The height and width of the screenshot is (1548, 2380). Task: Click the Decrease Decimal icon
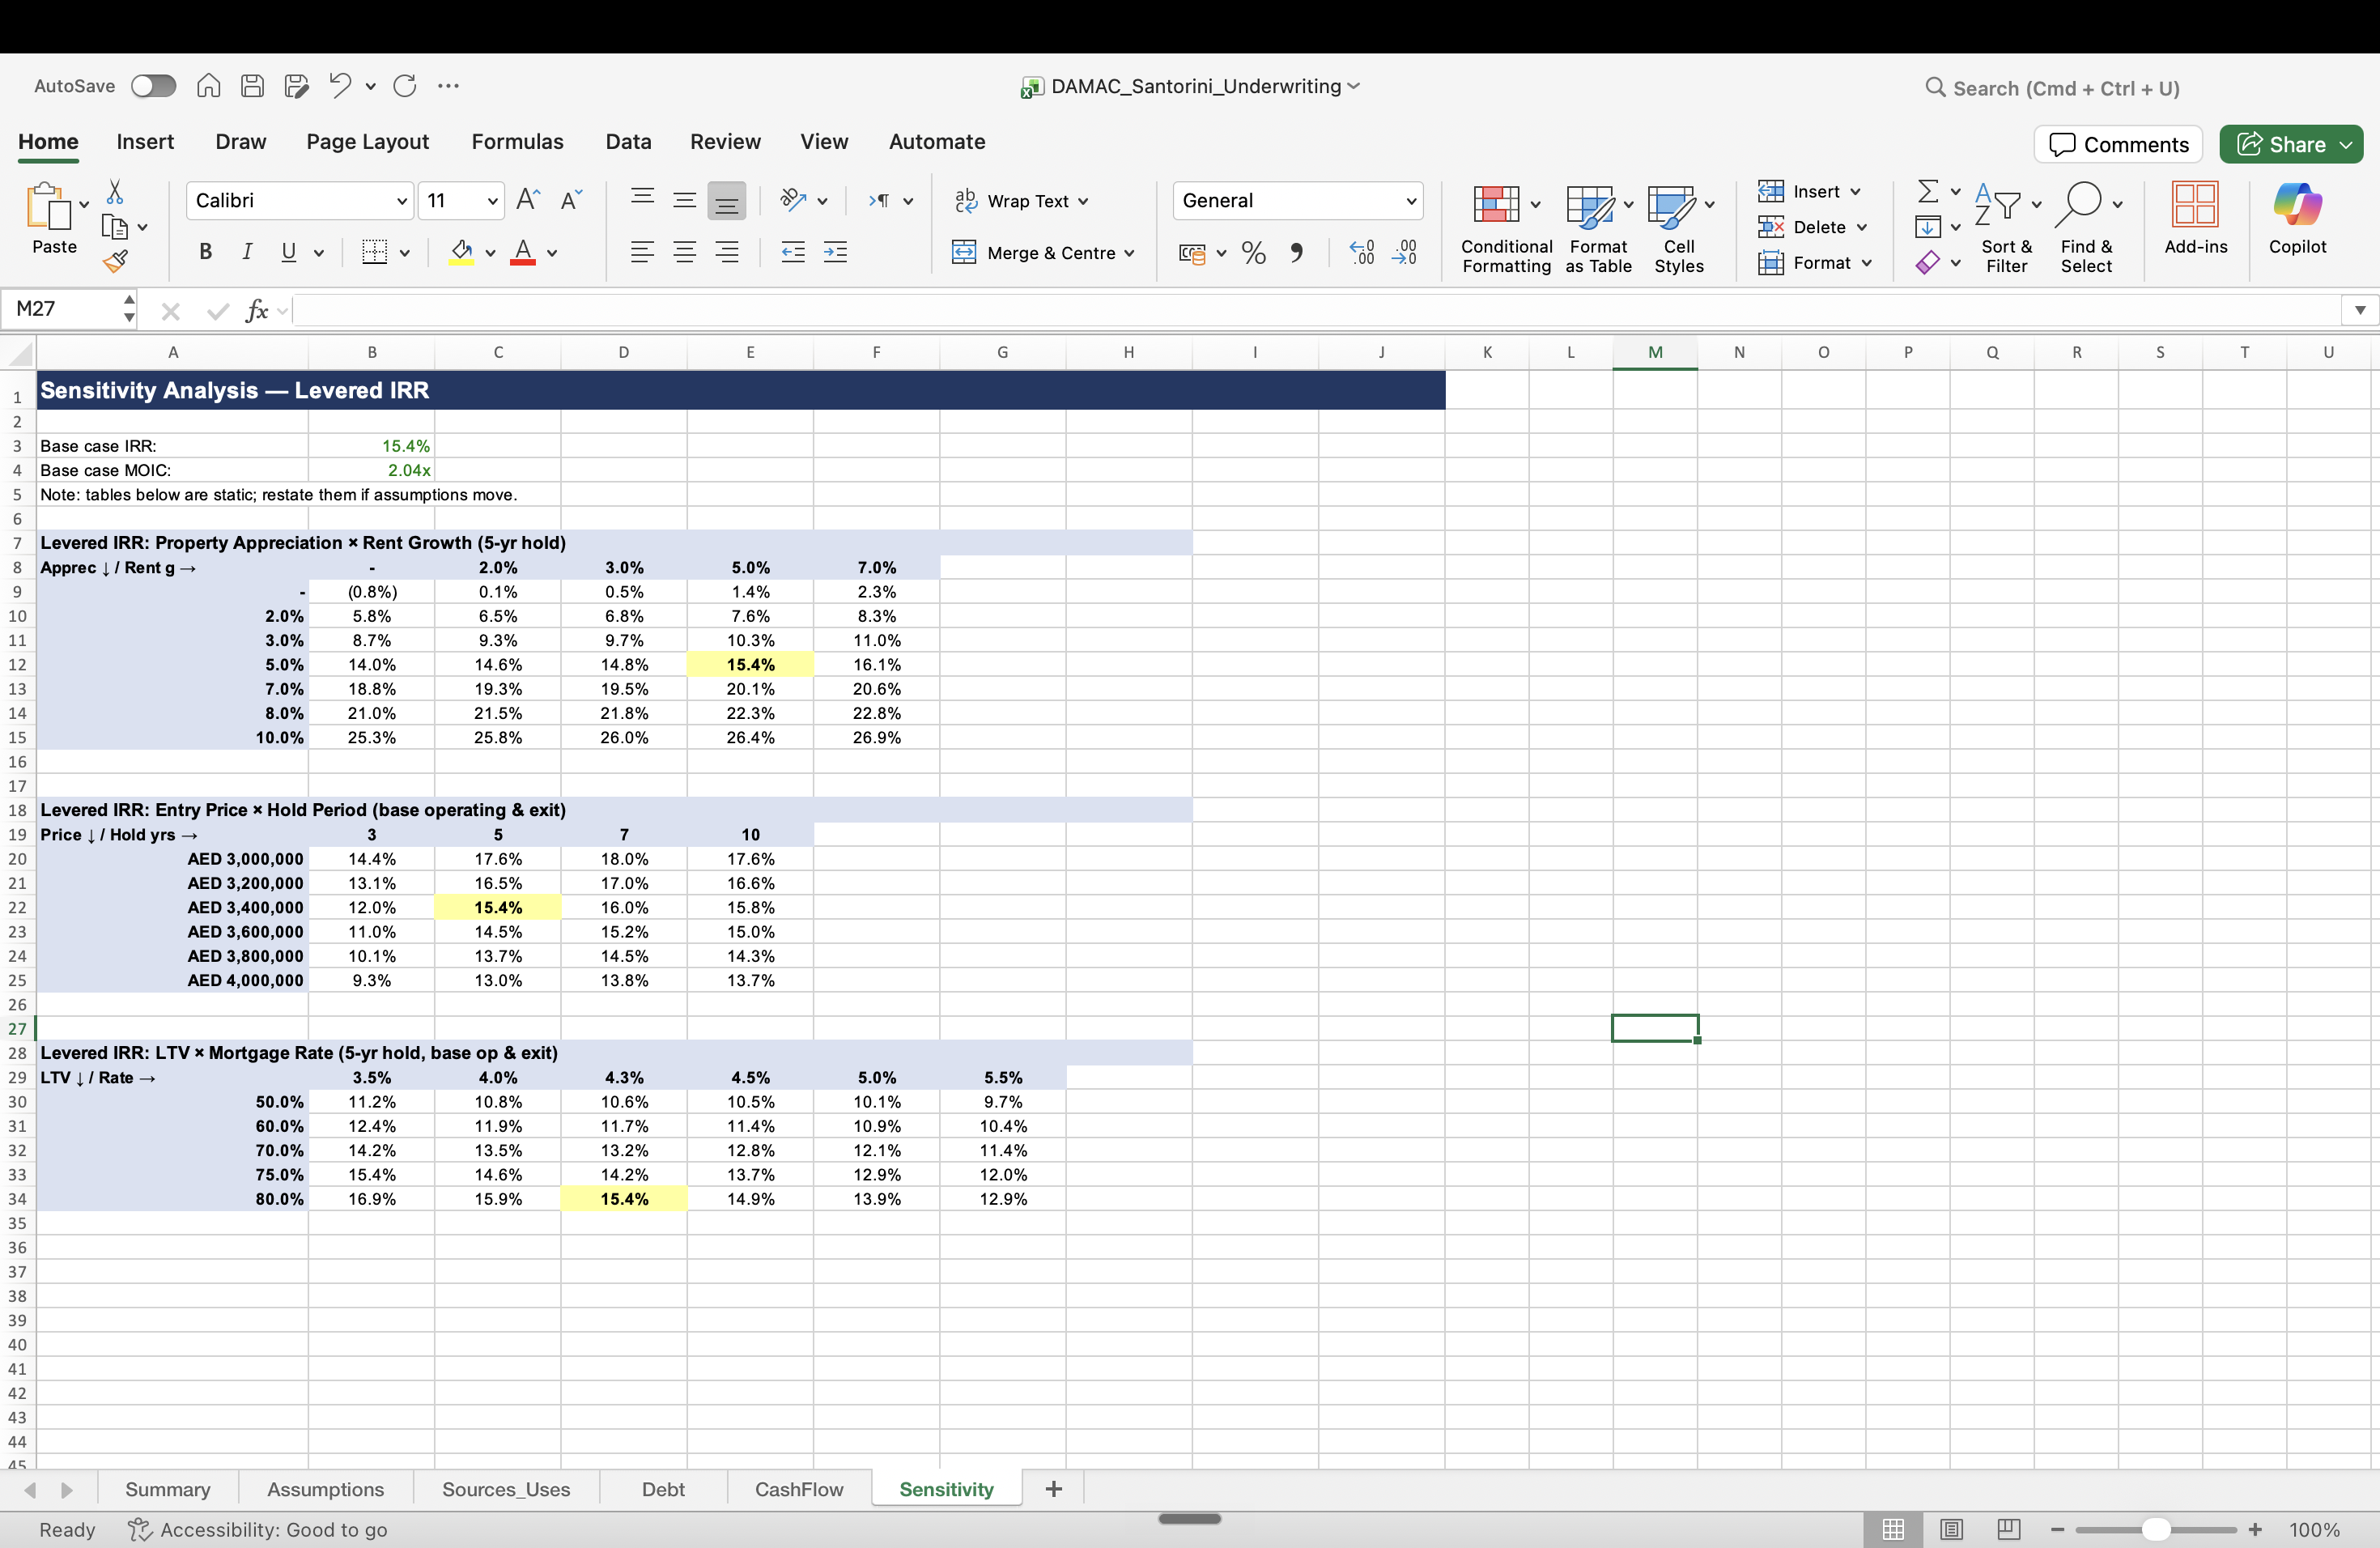(x=1404, y=253)
